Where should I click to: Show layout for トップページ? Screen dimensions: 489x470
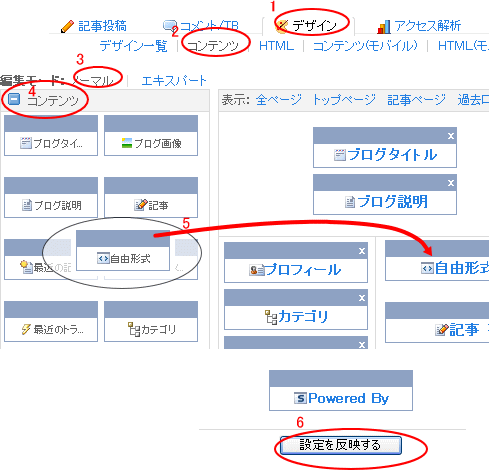click(x=344, y=100)
